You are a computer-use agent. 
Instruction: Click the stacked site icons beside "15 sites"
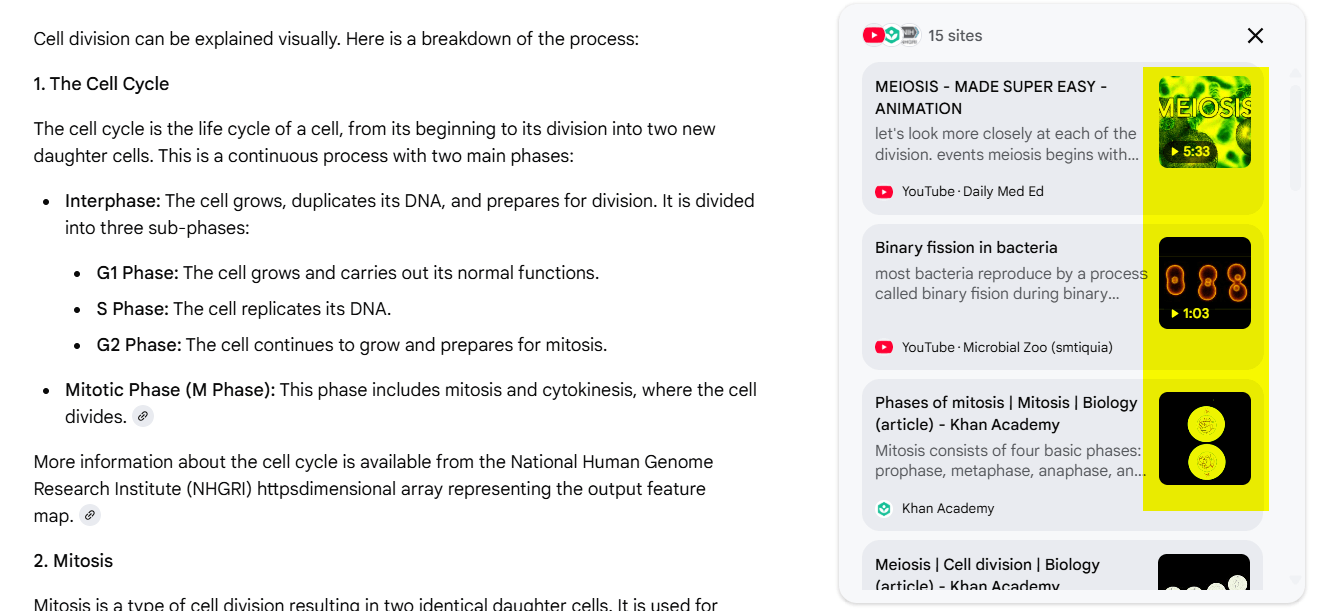click(890, 35)
